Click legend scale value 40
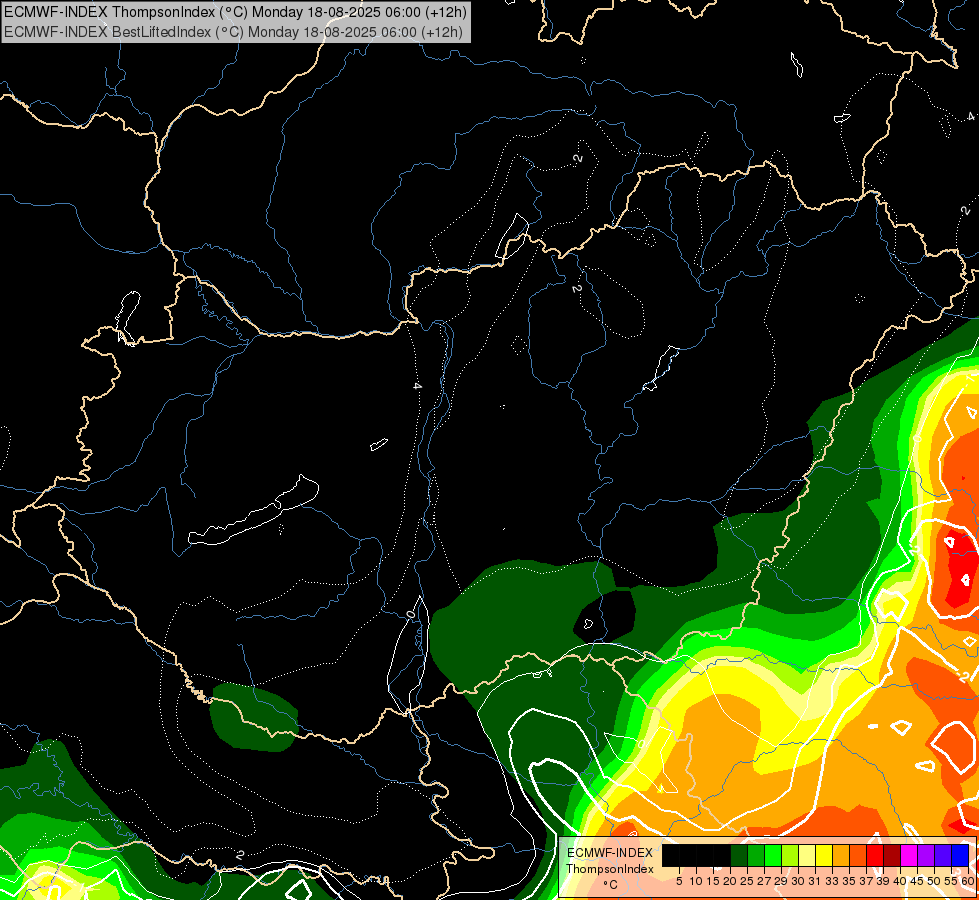The width and height of the screenshot is (979, 900). (x=900, y=881)
